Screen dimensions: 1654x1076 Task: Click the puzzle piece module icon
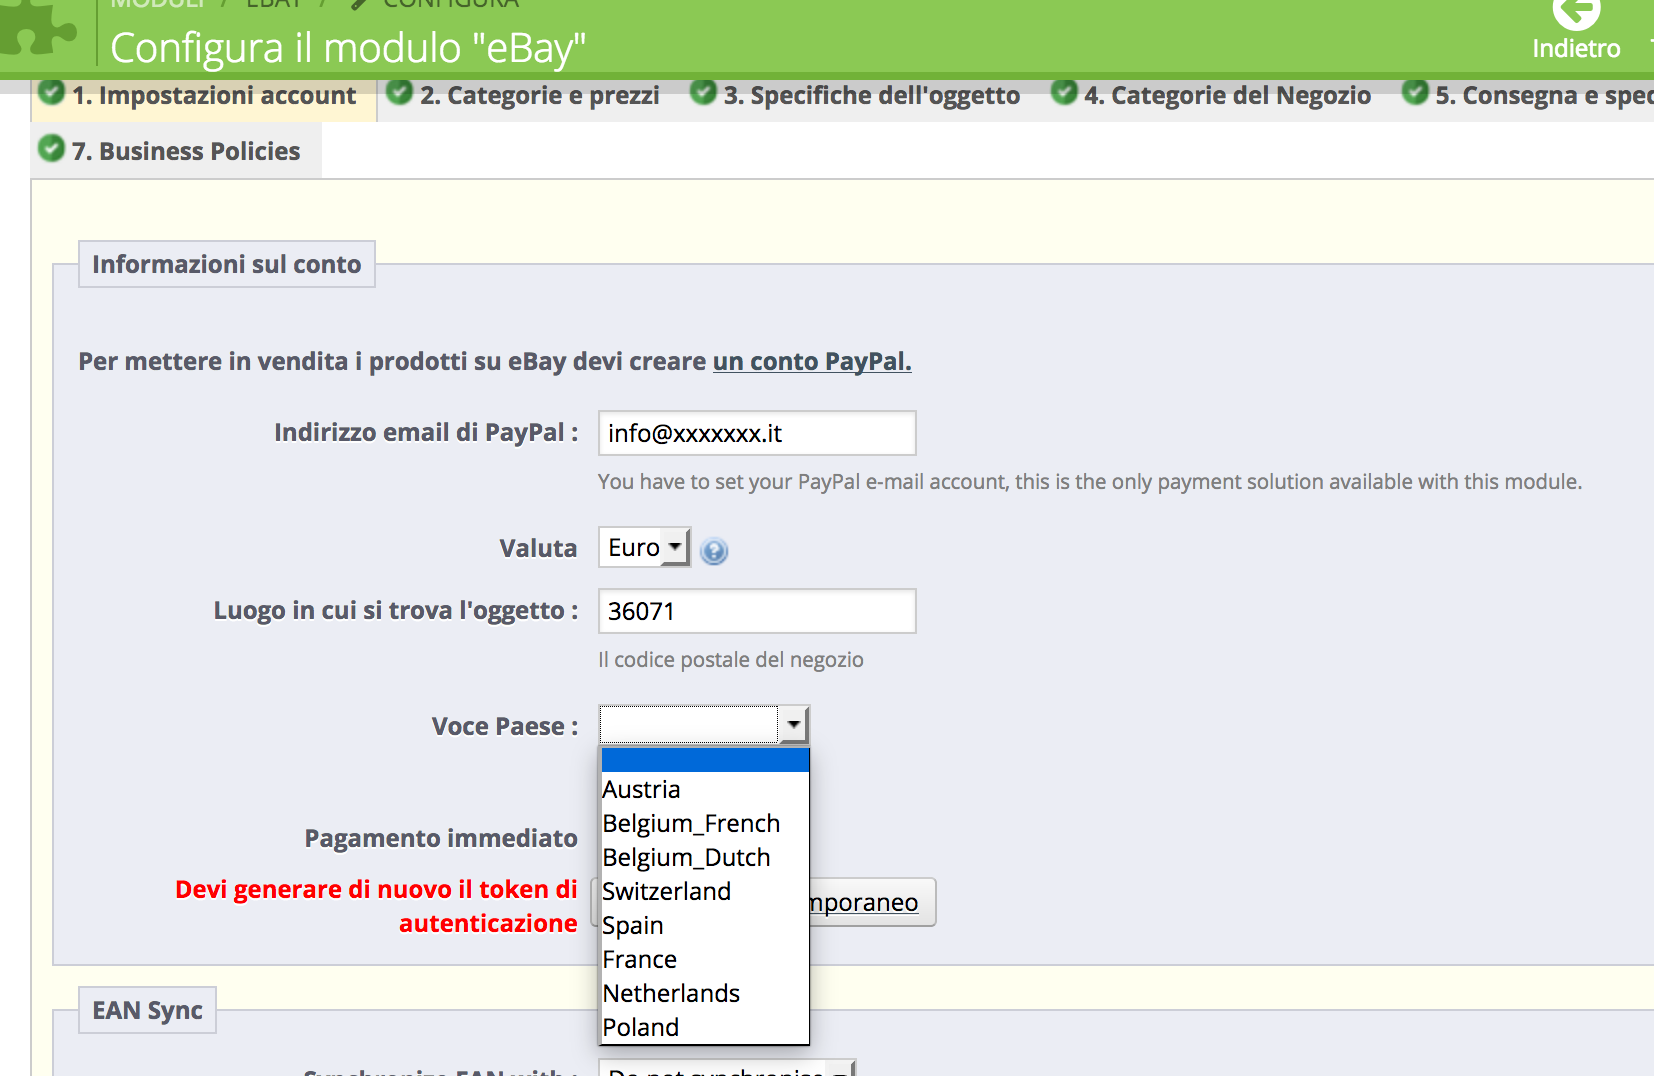click(38, 27)
